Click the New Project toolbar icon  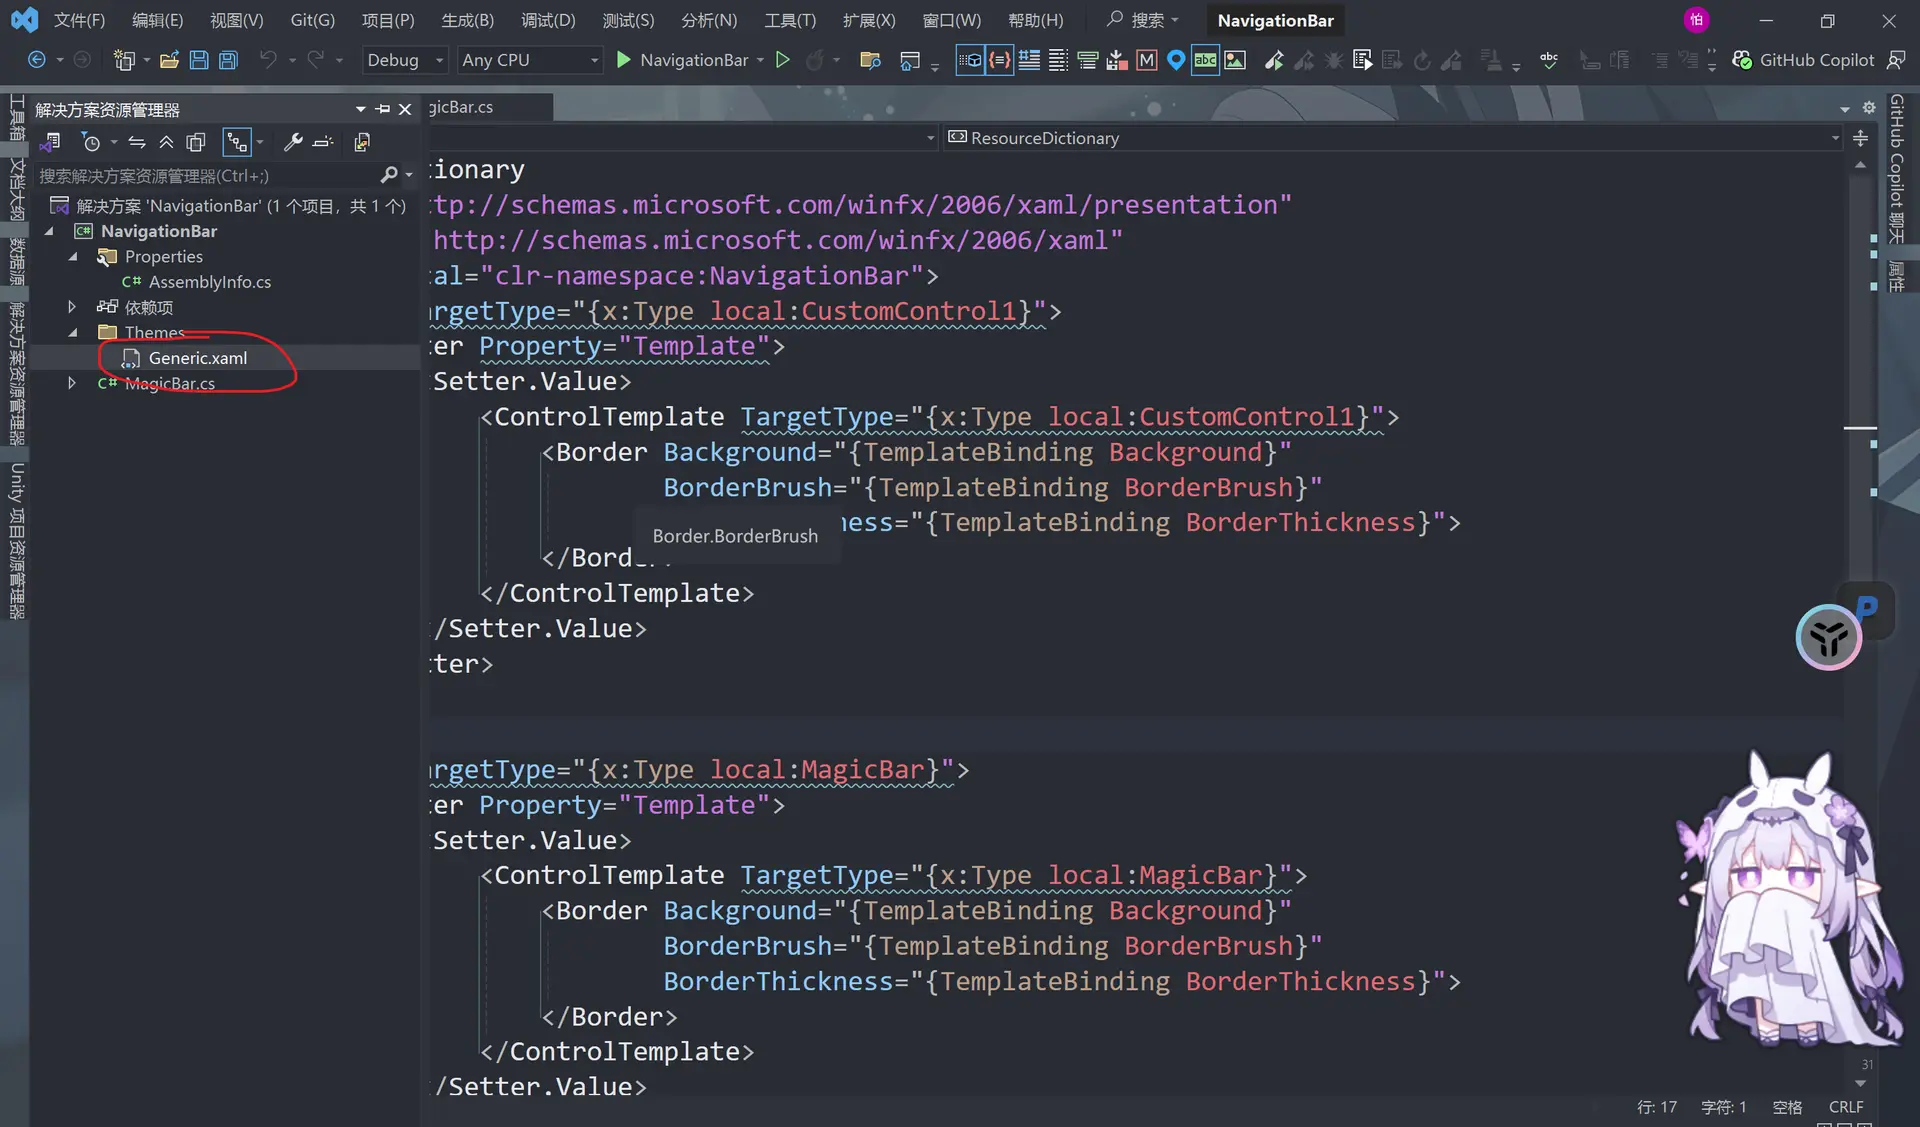click(x=124, y=60)
